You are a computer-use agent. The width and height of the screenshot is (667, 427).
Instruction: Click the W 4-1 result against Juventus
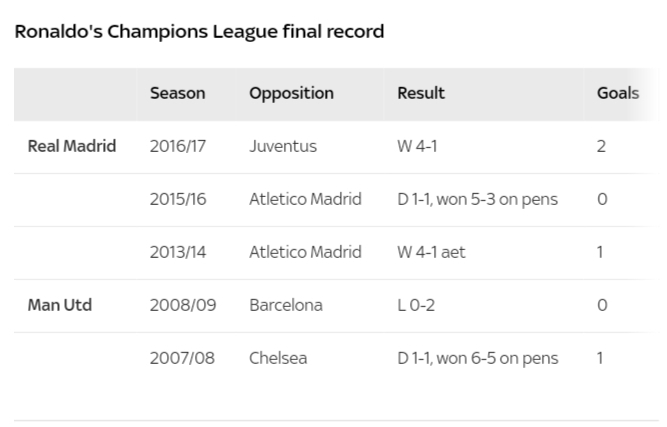[417, 146]
